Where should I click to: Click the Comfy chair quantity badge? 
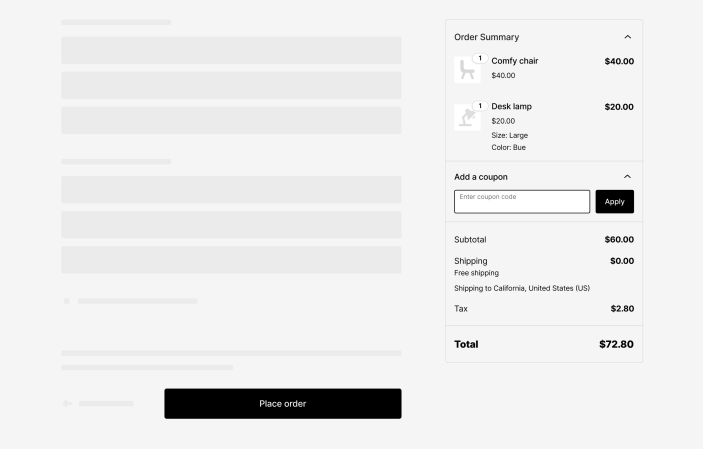pyautogui.click(x=480, y=59)
